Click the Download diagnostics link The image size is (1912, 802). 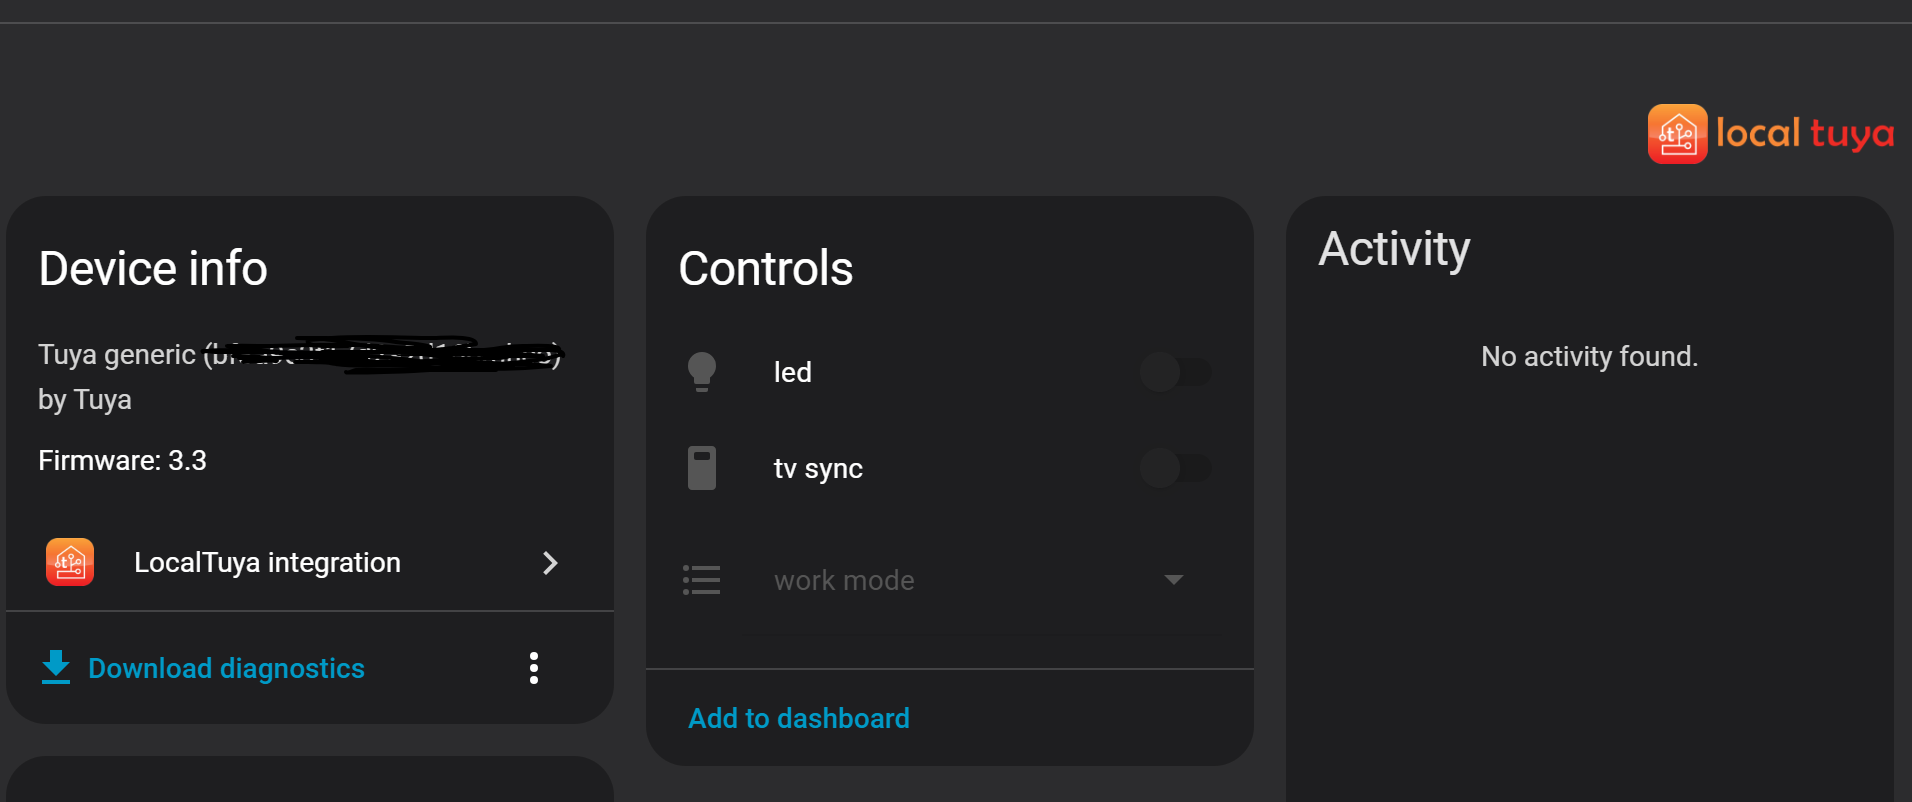pos(226,668)
